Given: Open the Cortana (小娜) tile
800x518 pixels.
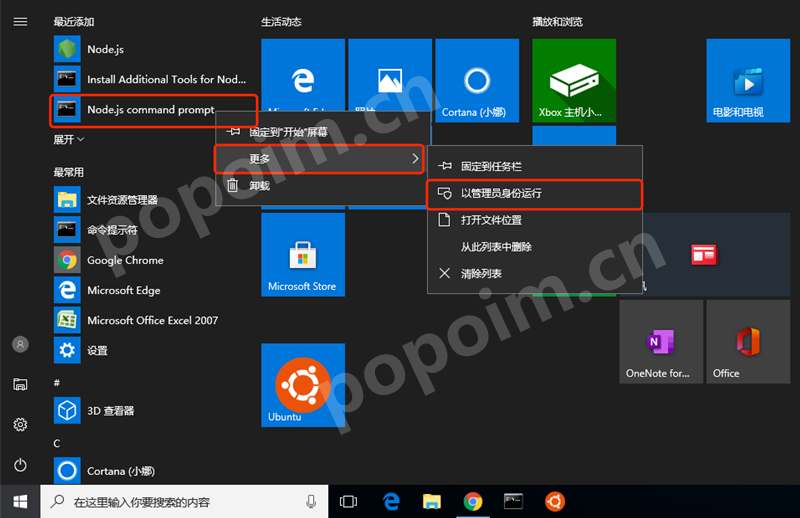Looking at the screenshot, I should (477, 81).
